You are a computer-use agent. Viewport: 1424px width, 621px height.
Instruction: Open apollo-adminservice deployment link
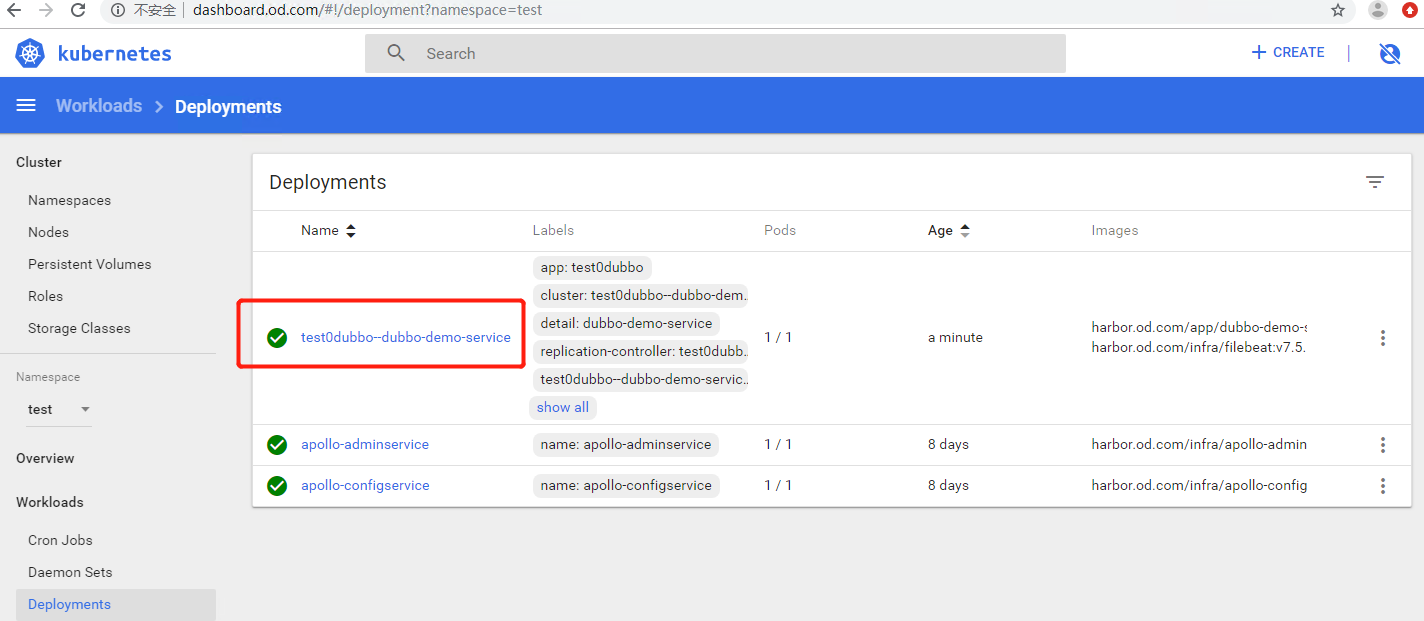pyautogui.click(x=365, y=445)
